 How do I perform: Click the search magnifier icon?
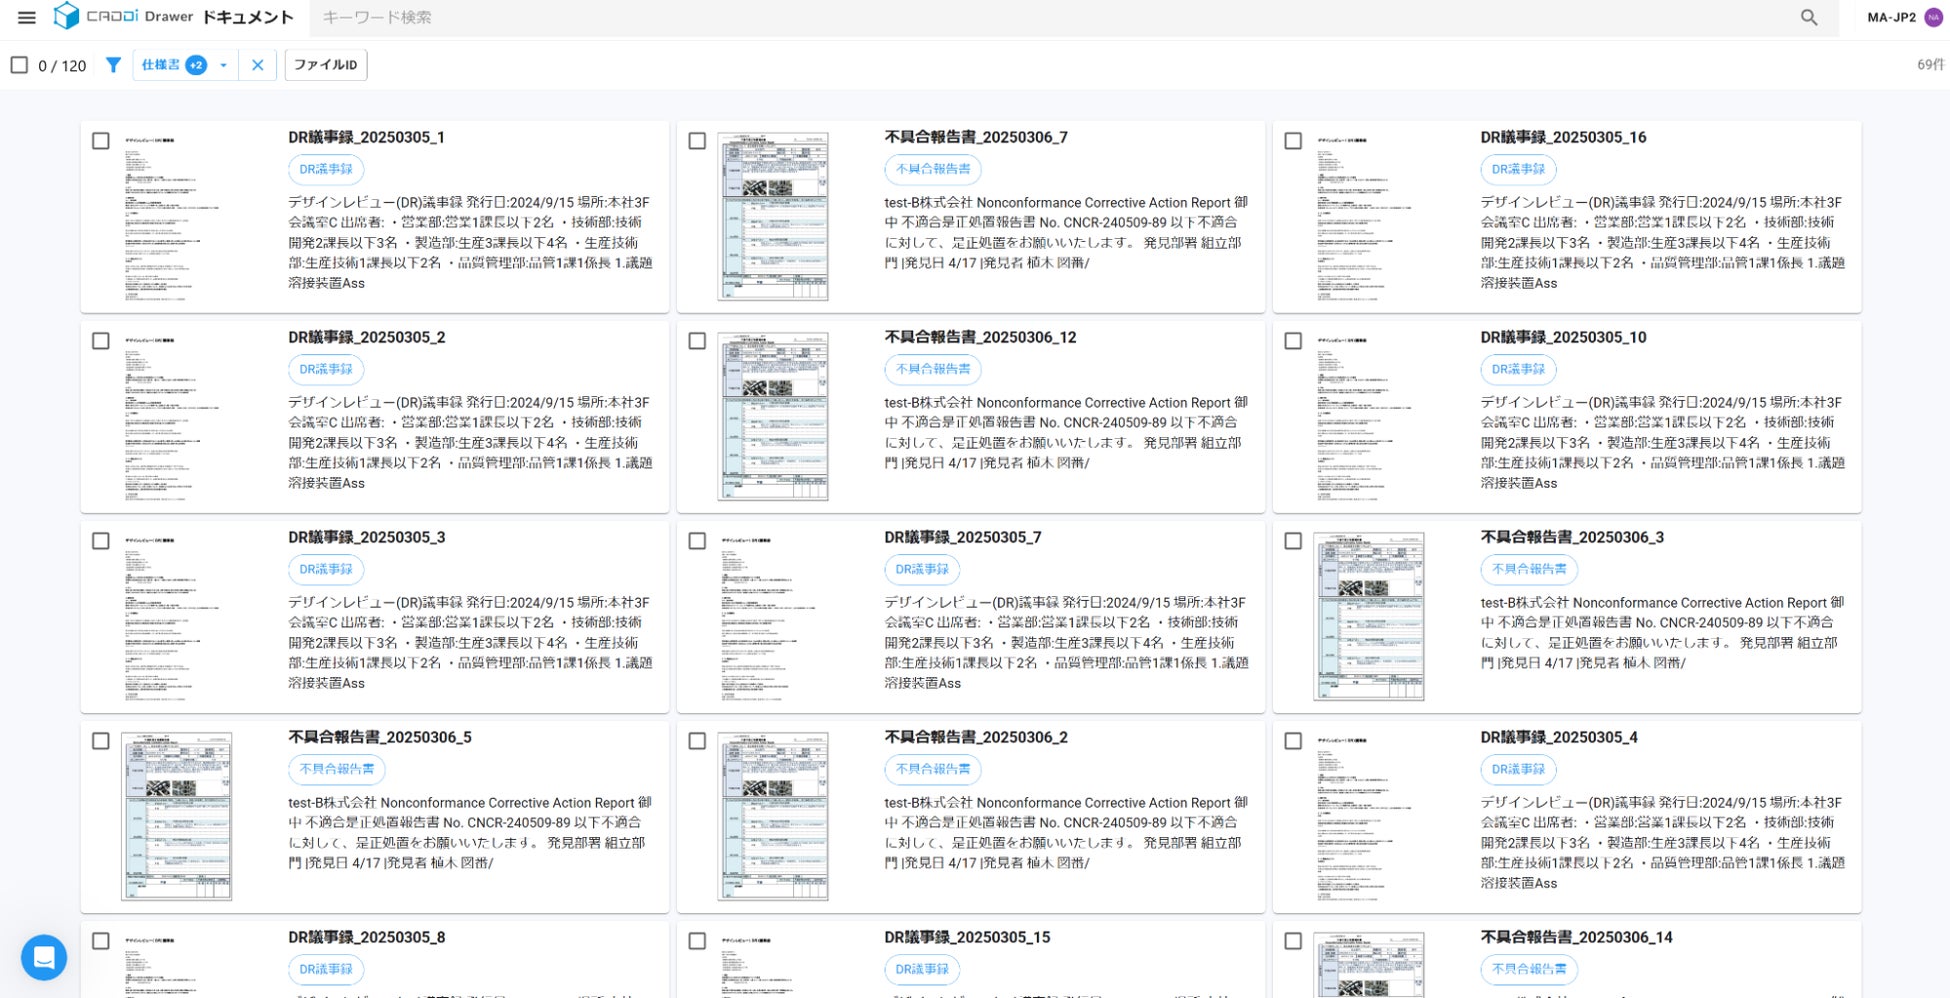click(x=1809, y=17)
